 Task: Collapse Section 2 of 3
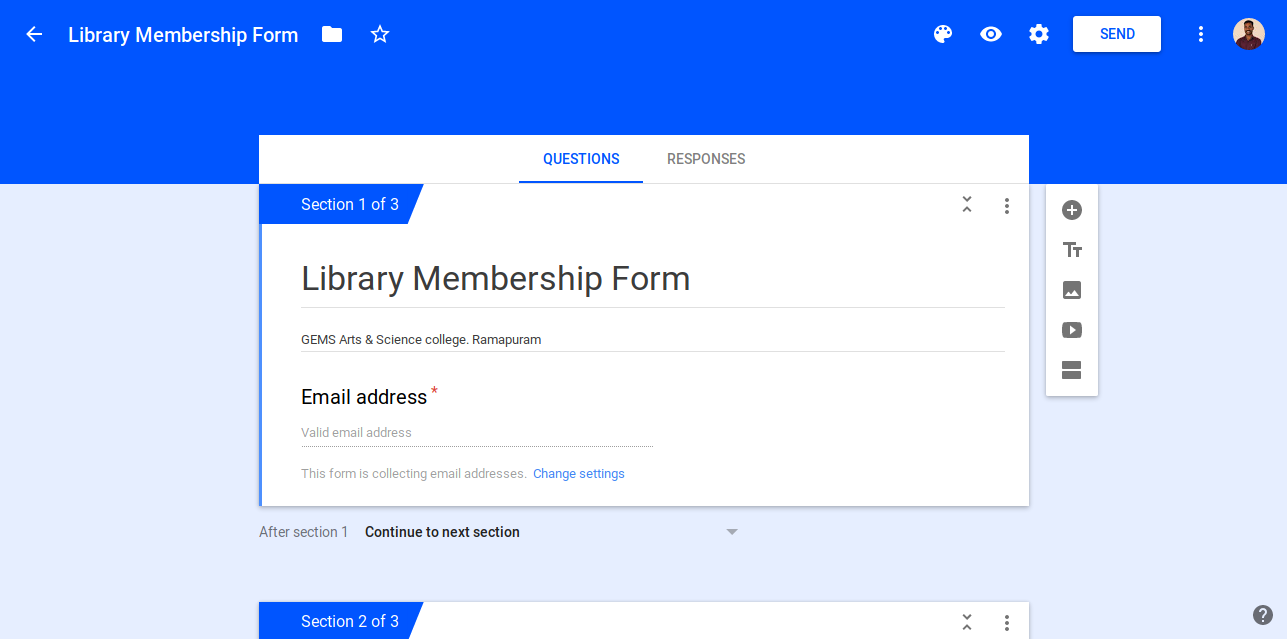click(967, 621)
